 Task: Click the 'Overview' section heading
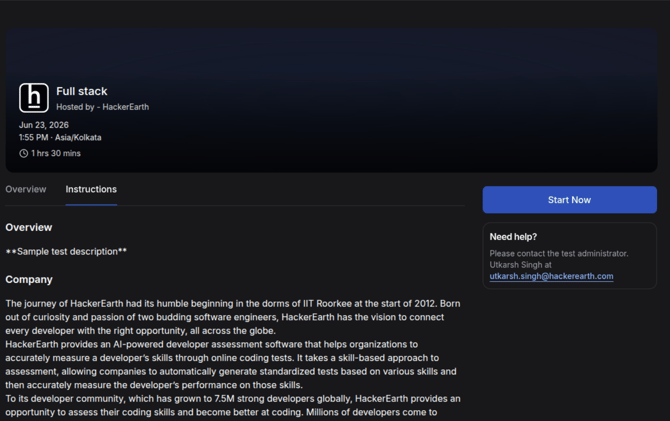[x=29, y=227]
